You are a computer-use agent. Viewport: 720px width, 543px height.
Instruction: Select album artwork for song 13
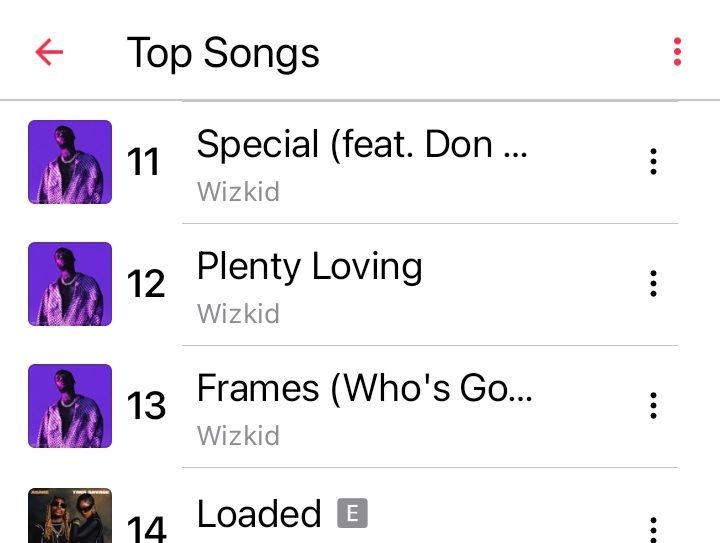tap(70, 406)
